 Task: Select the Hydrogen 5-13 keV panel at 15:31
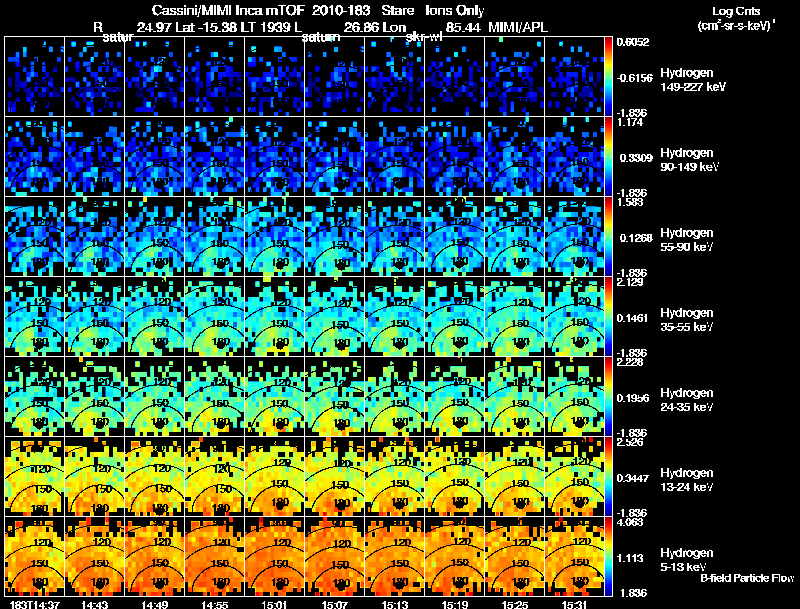pyautogui.click(x=574, y=556)
